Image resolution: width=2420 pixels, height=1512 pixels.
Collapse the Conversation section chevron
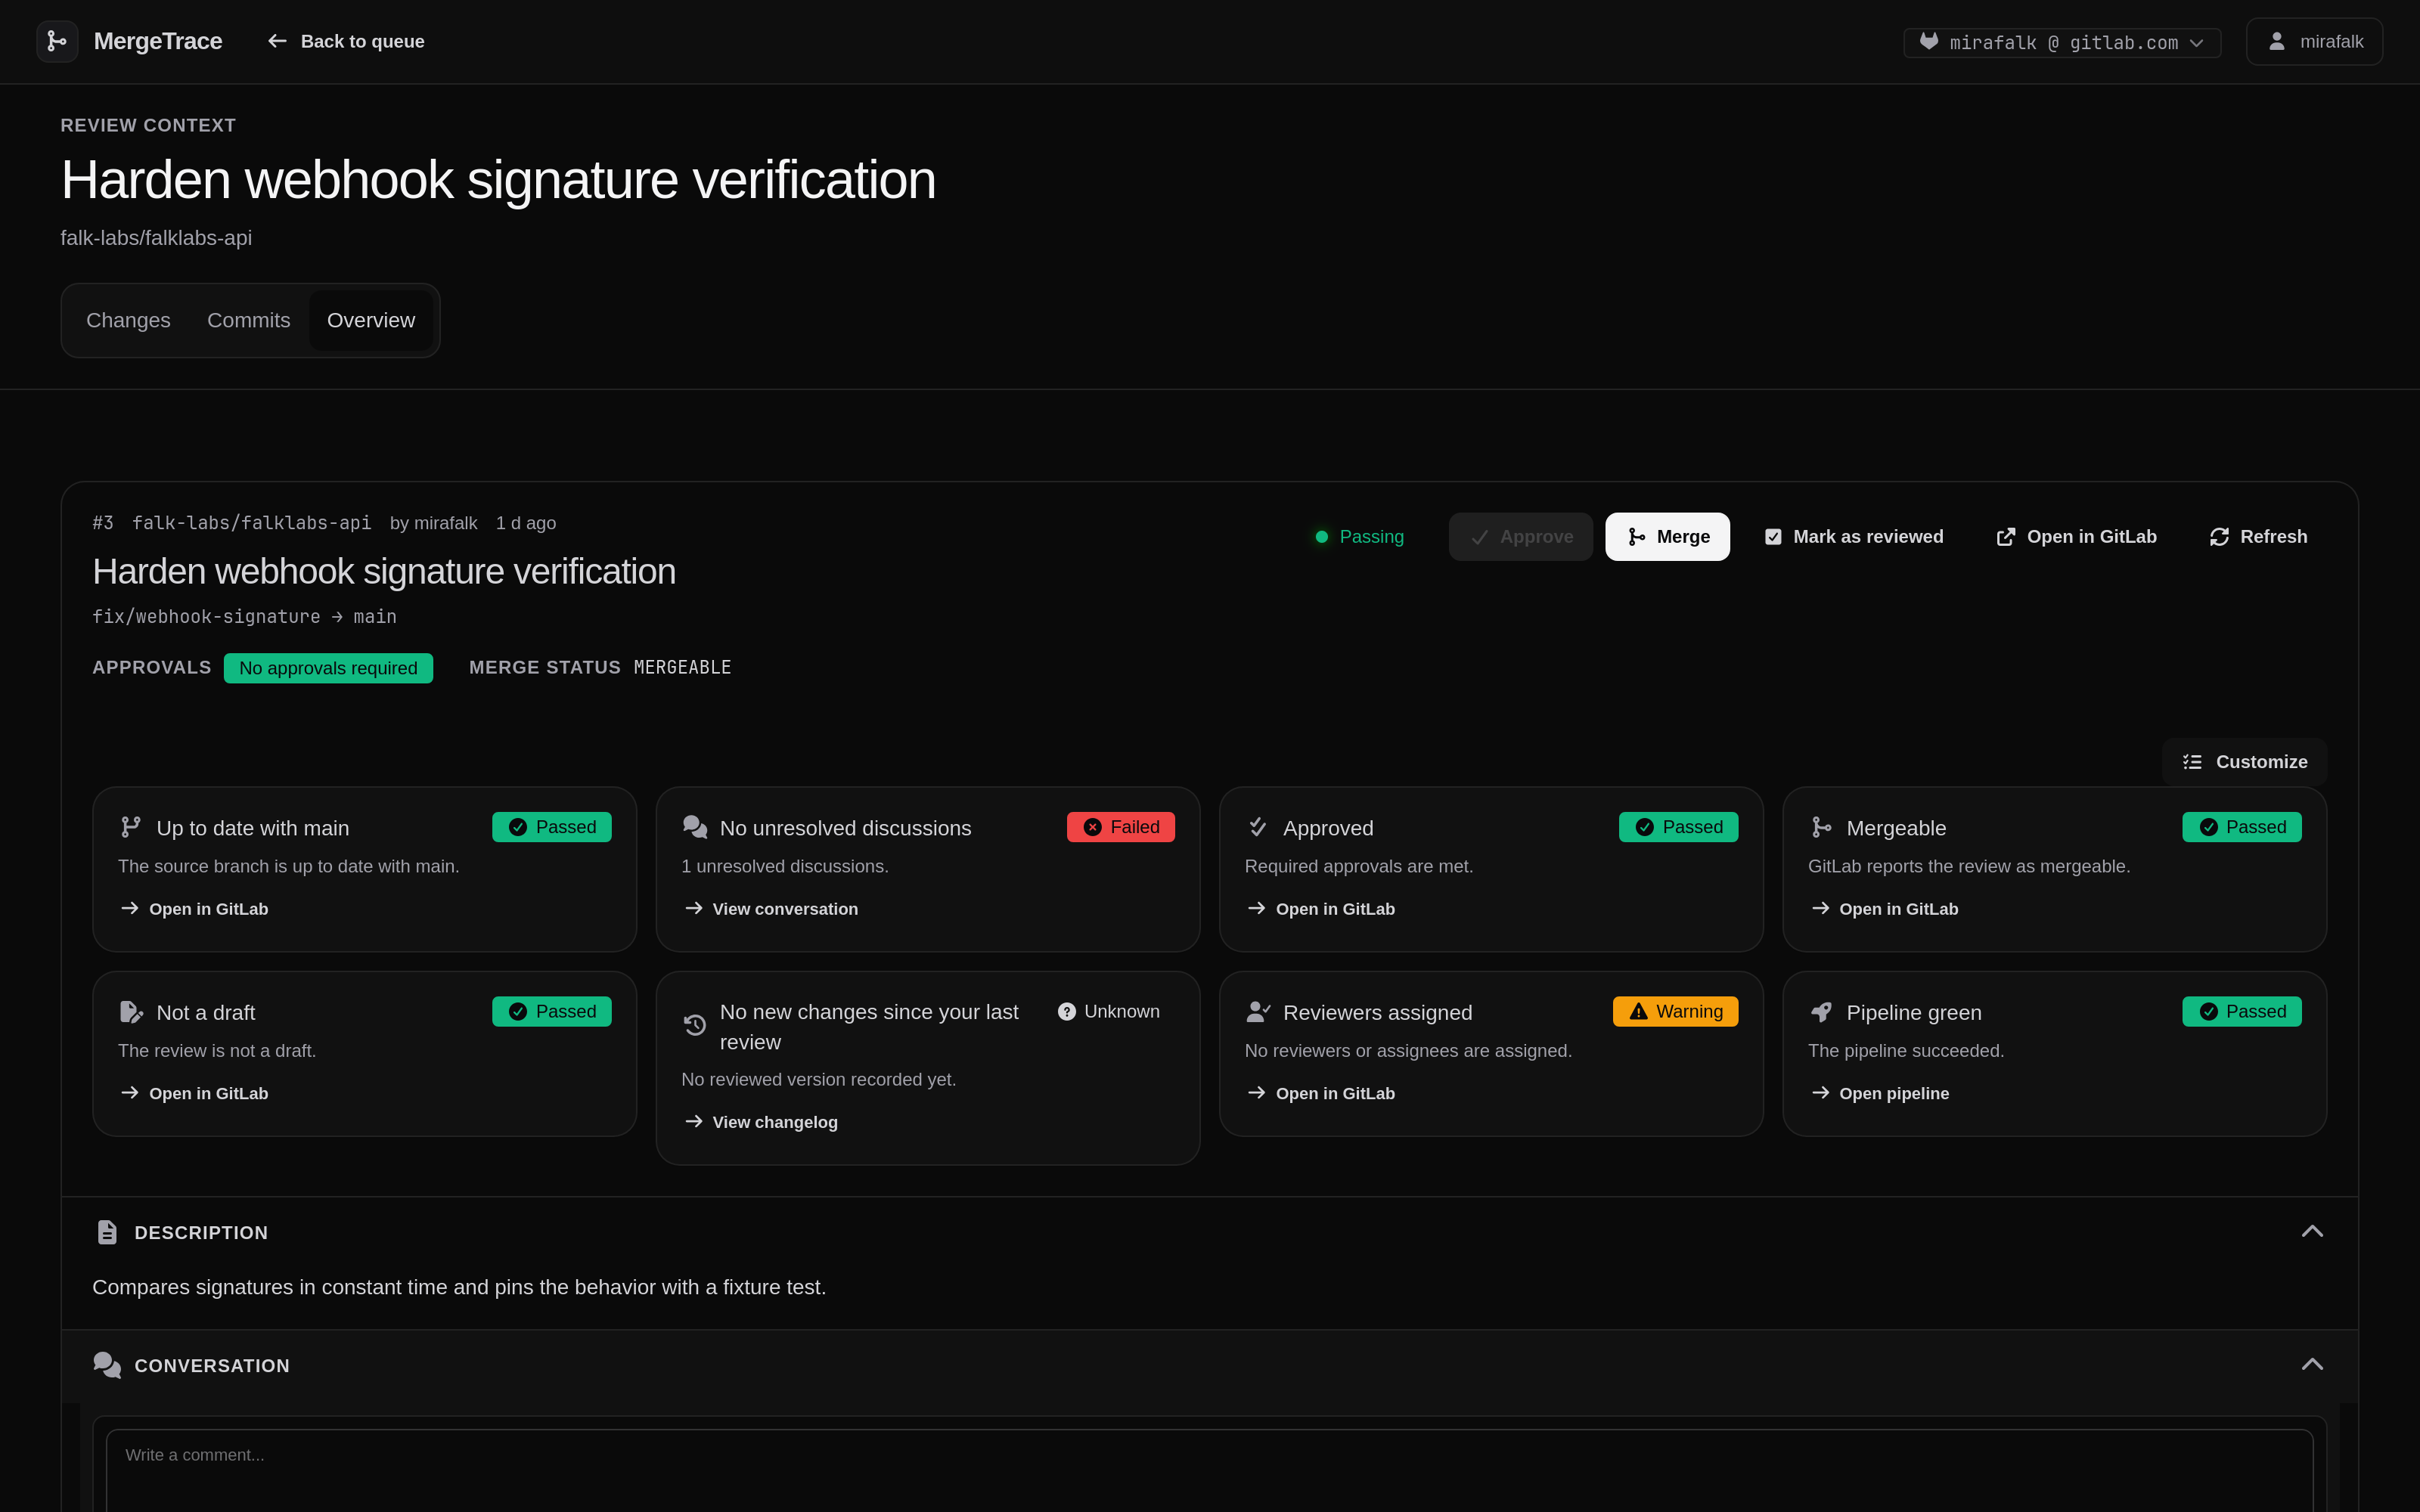[2312, 1364]
